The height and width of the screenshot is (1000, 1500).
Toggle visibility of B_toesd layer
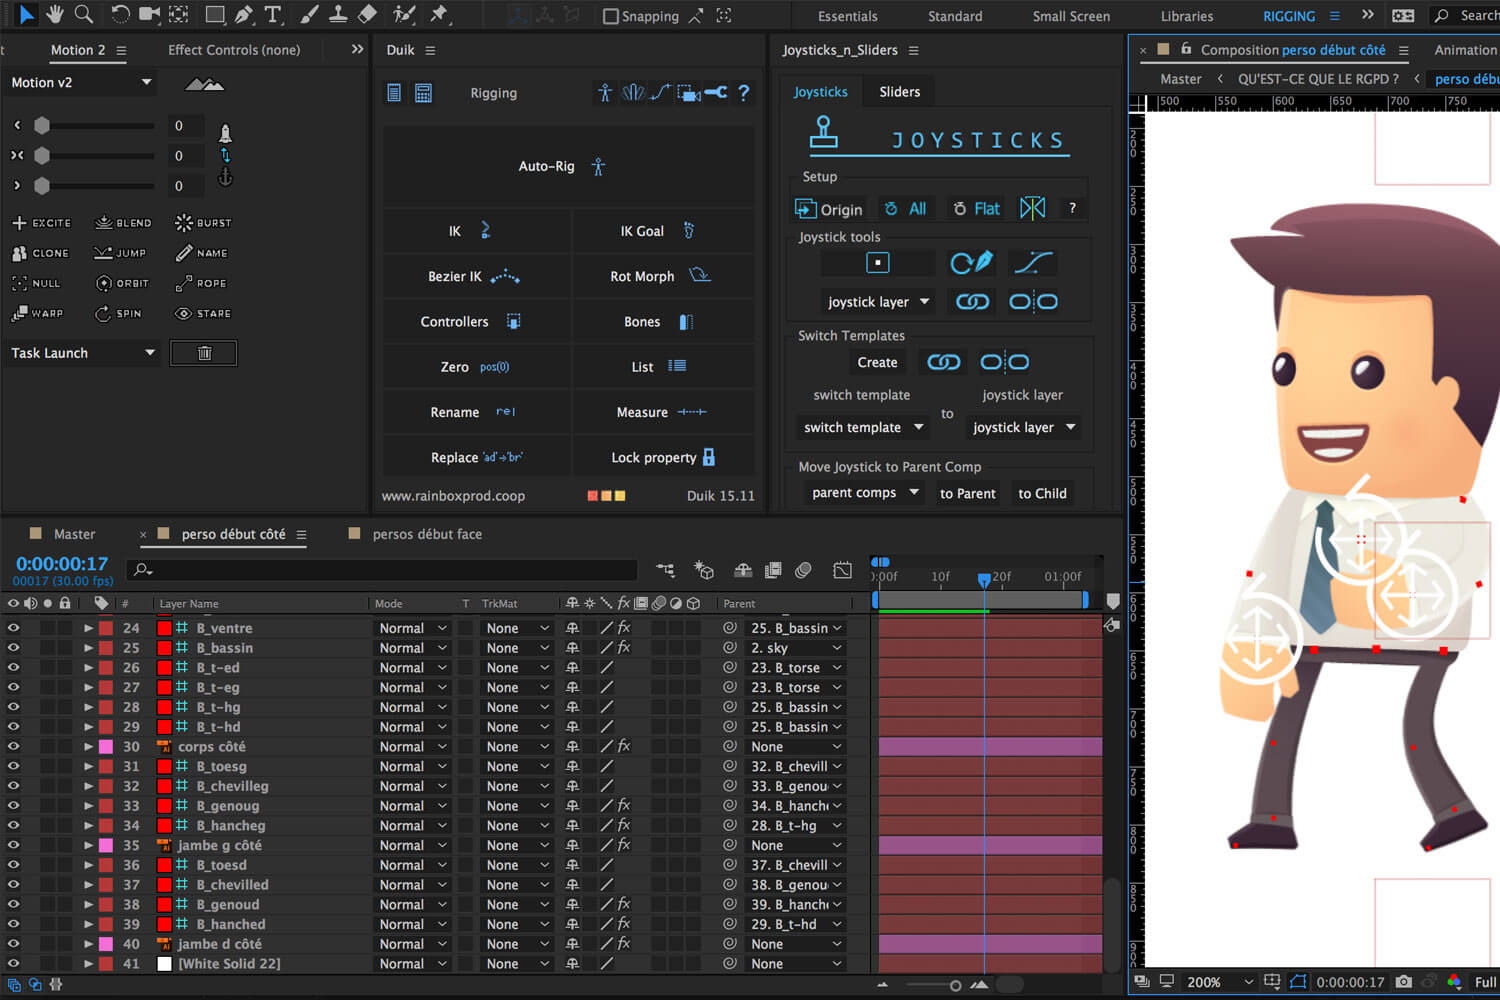(x=13, y=865)
